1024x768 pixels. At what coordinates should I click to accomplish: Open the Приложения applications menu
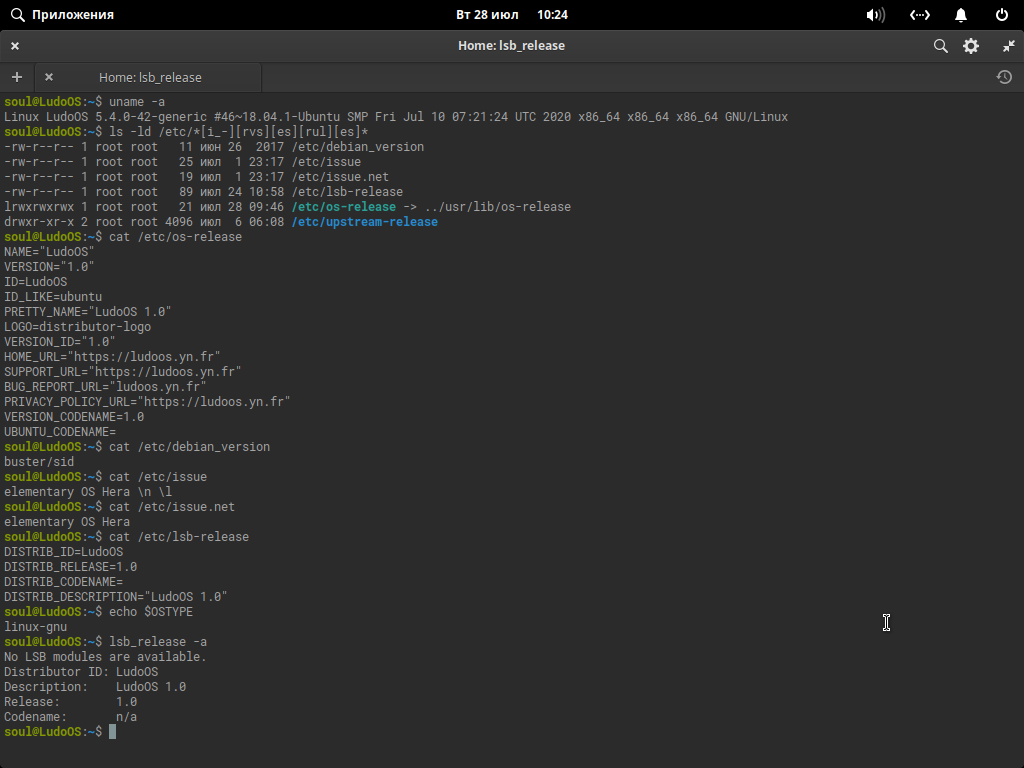click(x=72, y=14)
